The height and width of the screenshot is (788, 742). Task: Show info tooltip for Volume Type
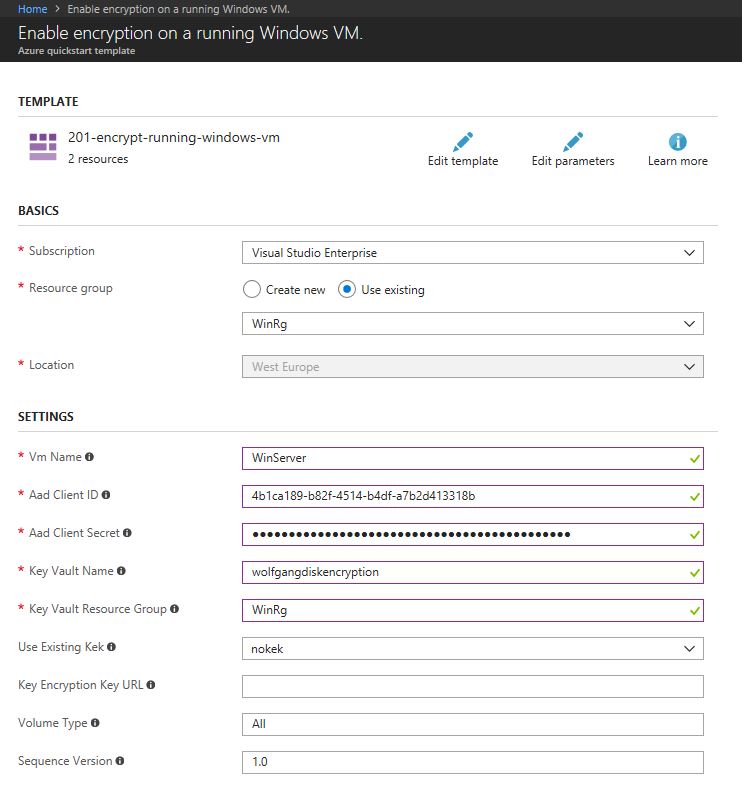tap(95, 723)
